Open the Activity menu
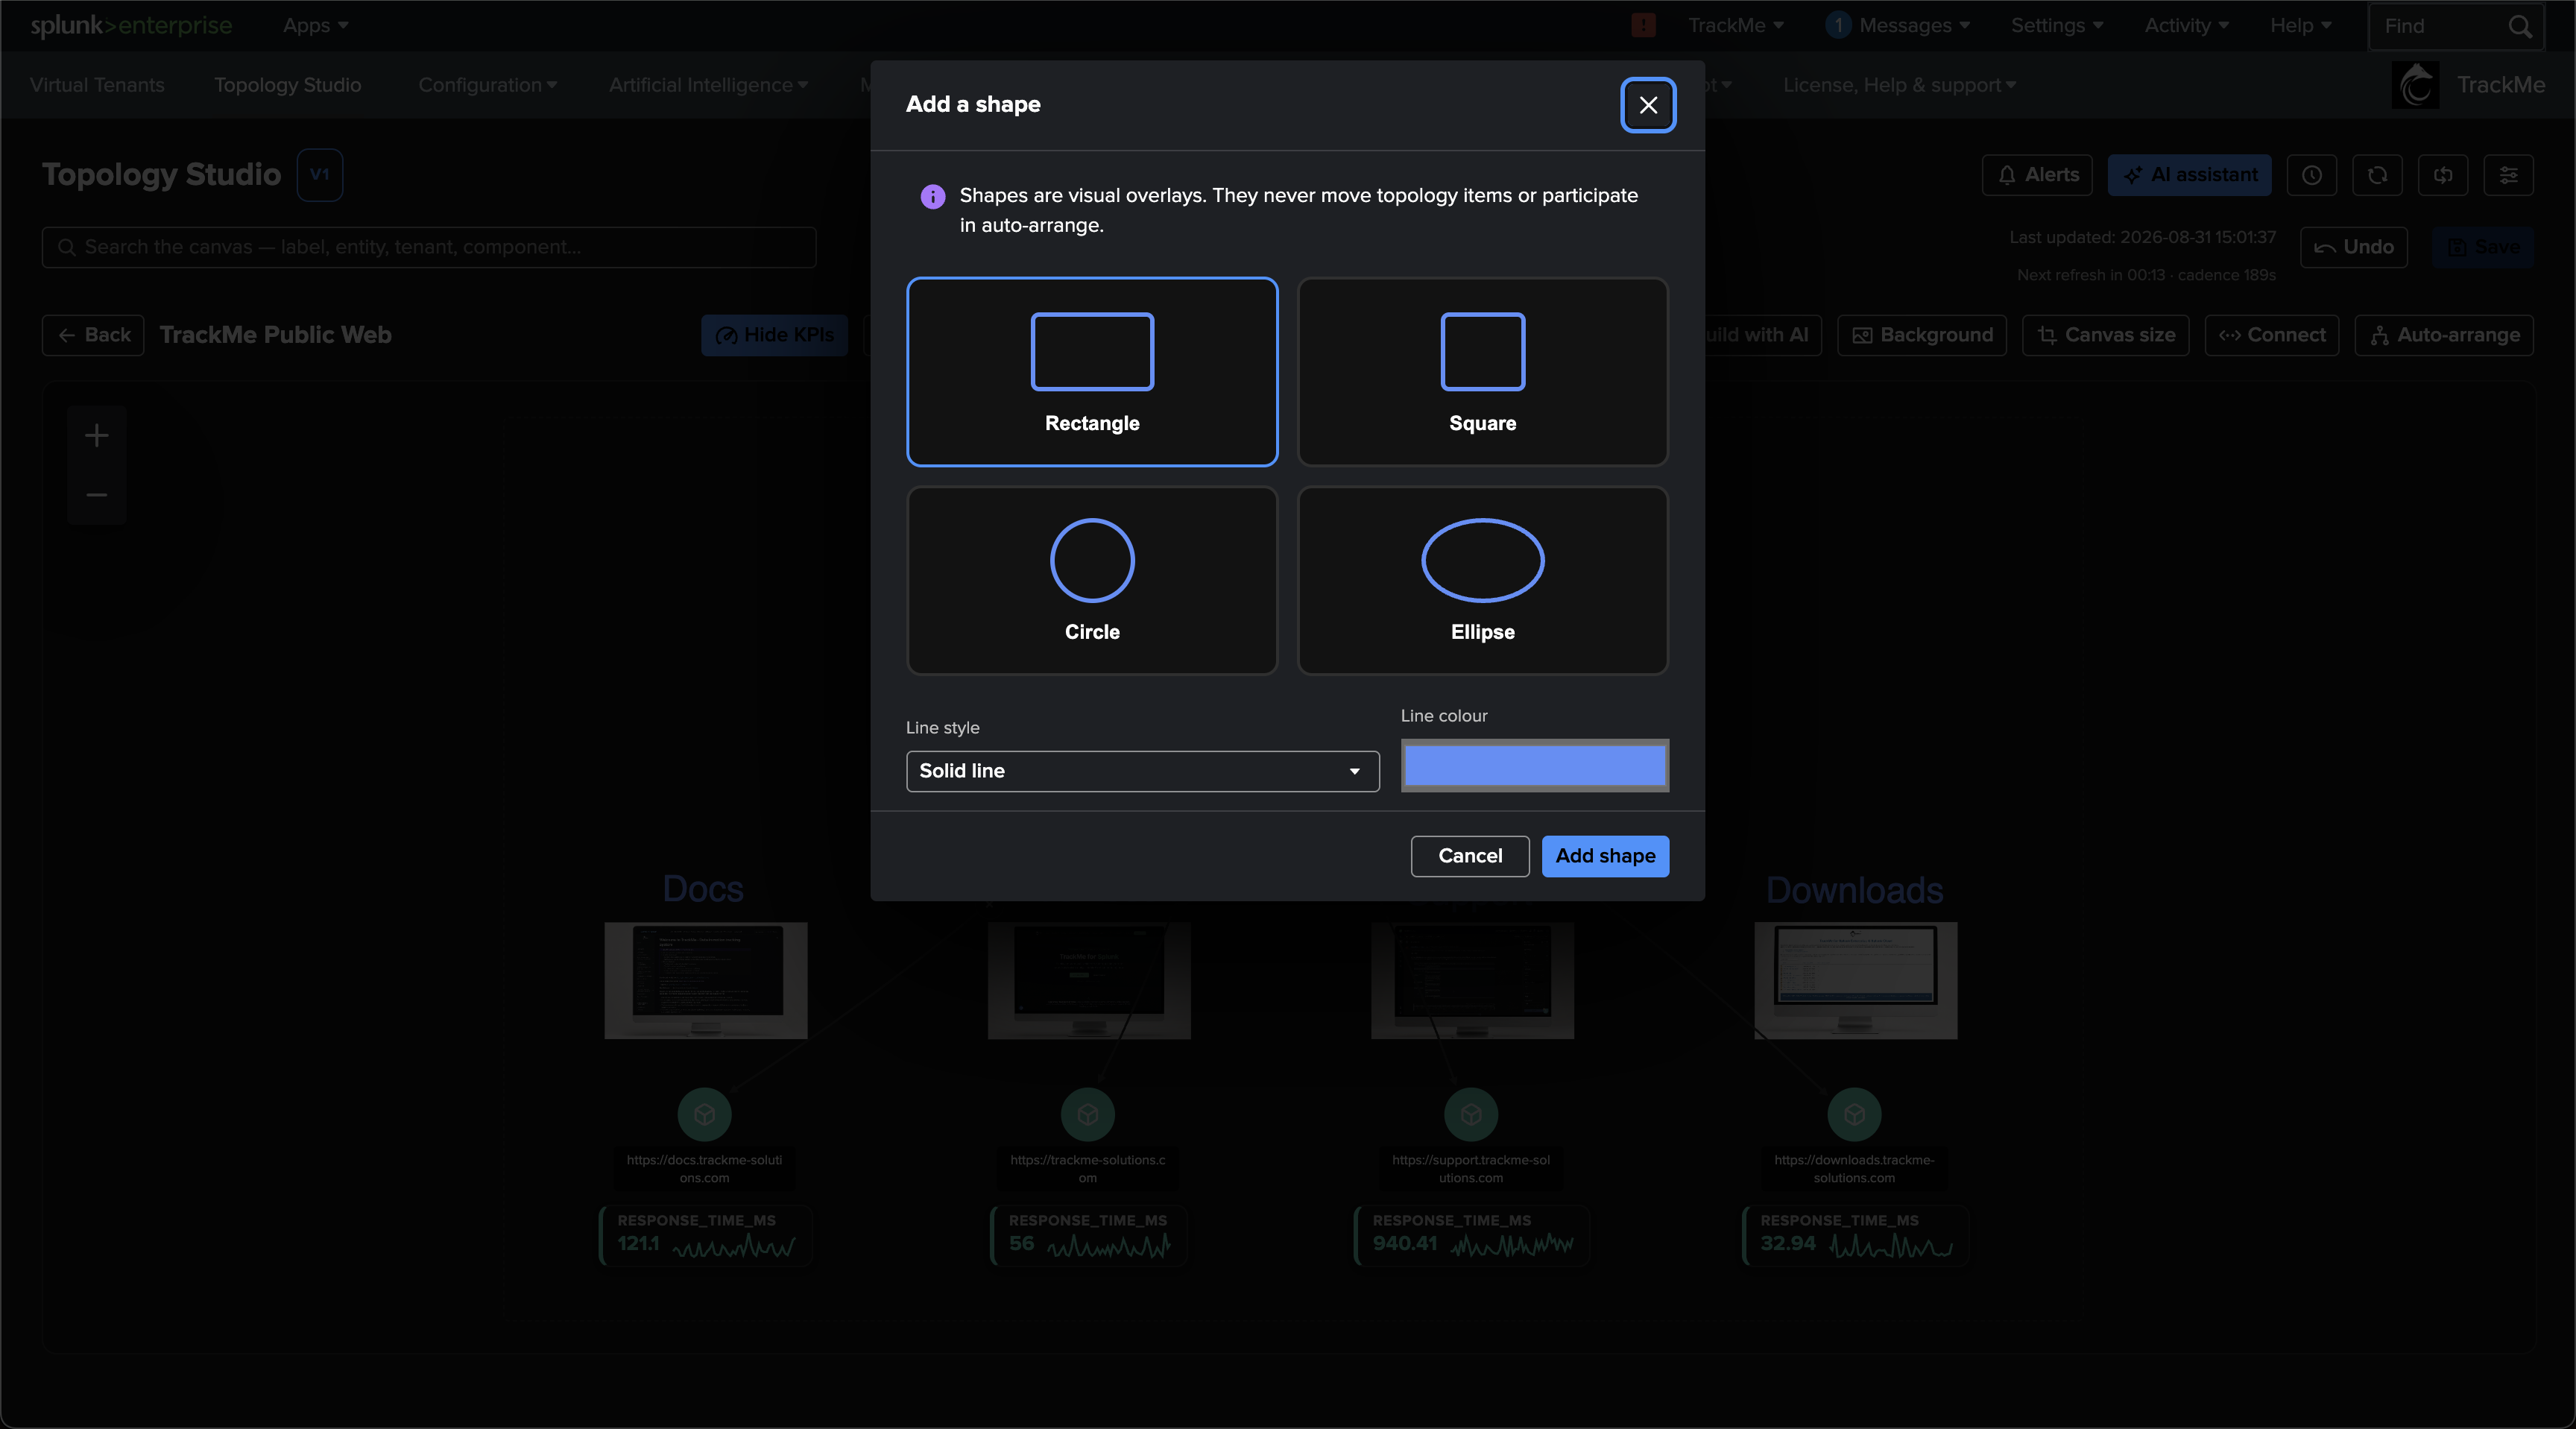 [x=2186, y=26]
